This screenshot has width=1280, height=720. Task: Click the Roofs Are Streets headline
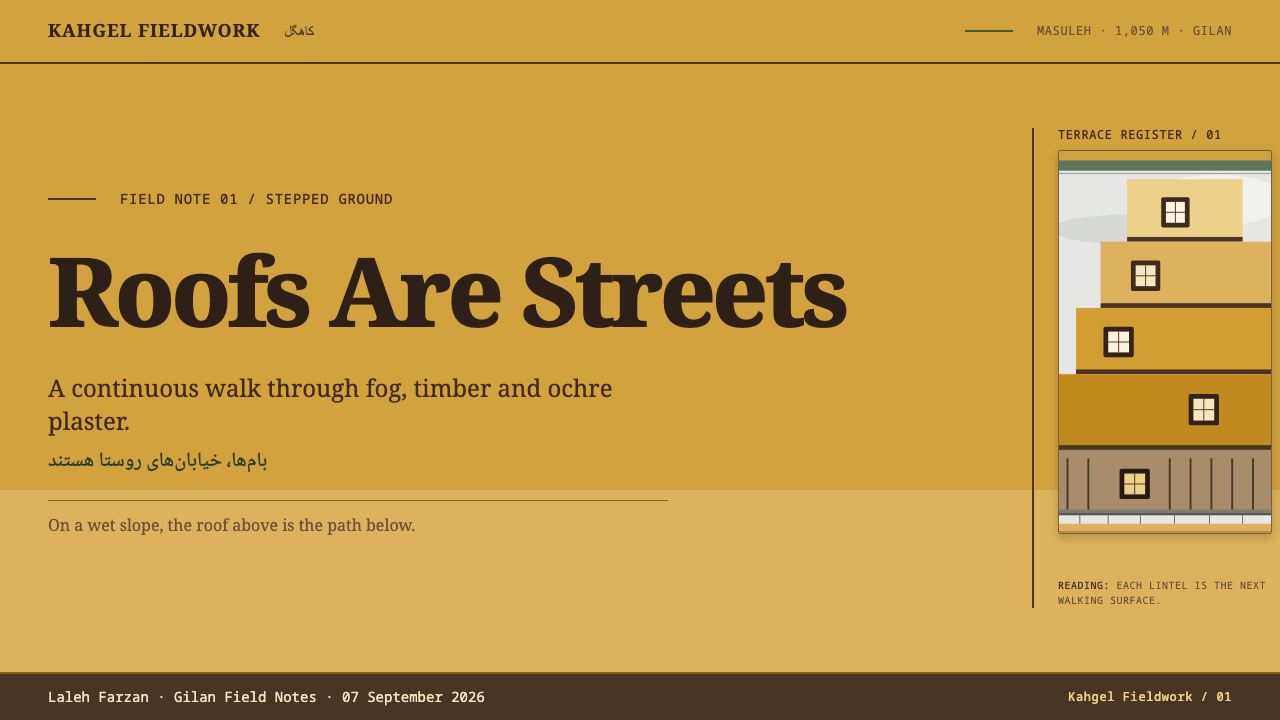click(x=447, y=292)
